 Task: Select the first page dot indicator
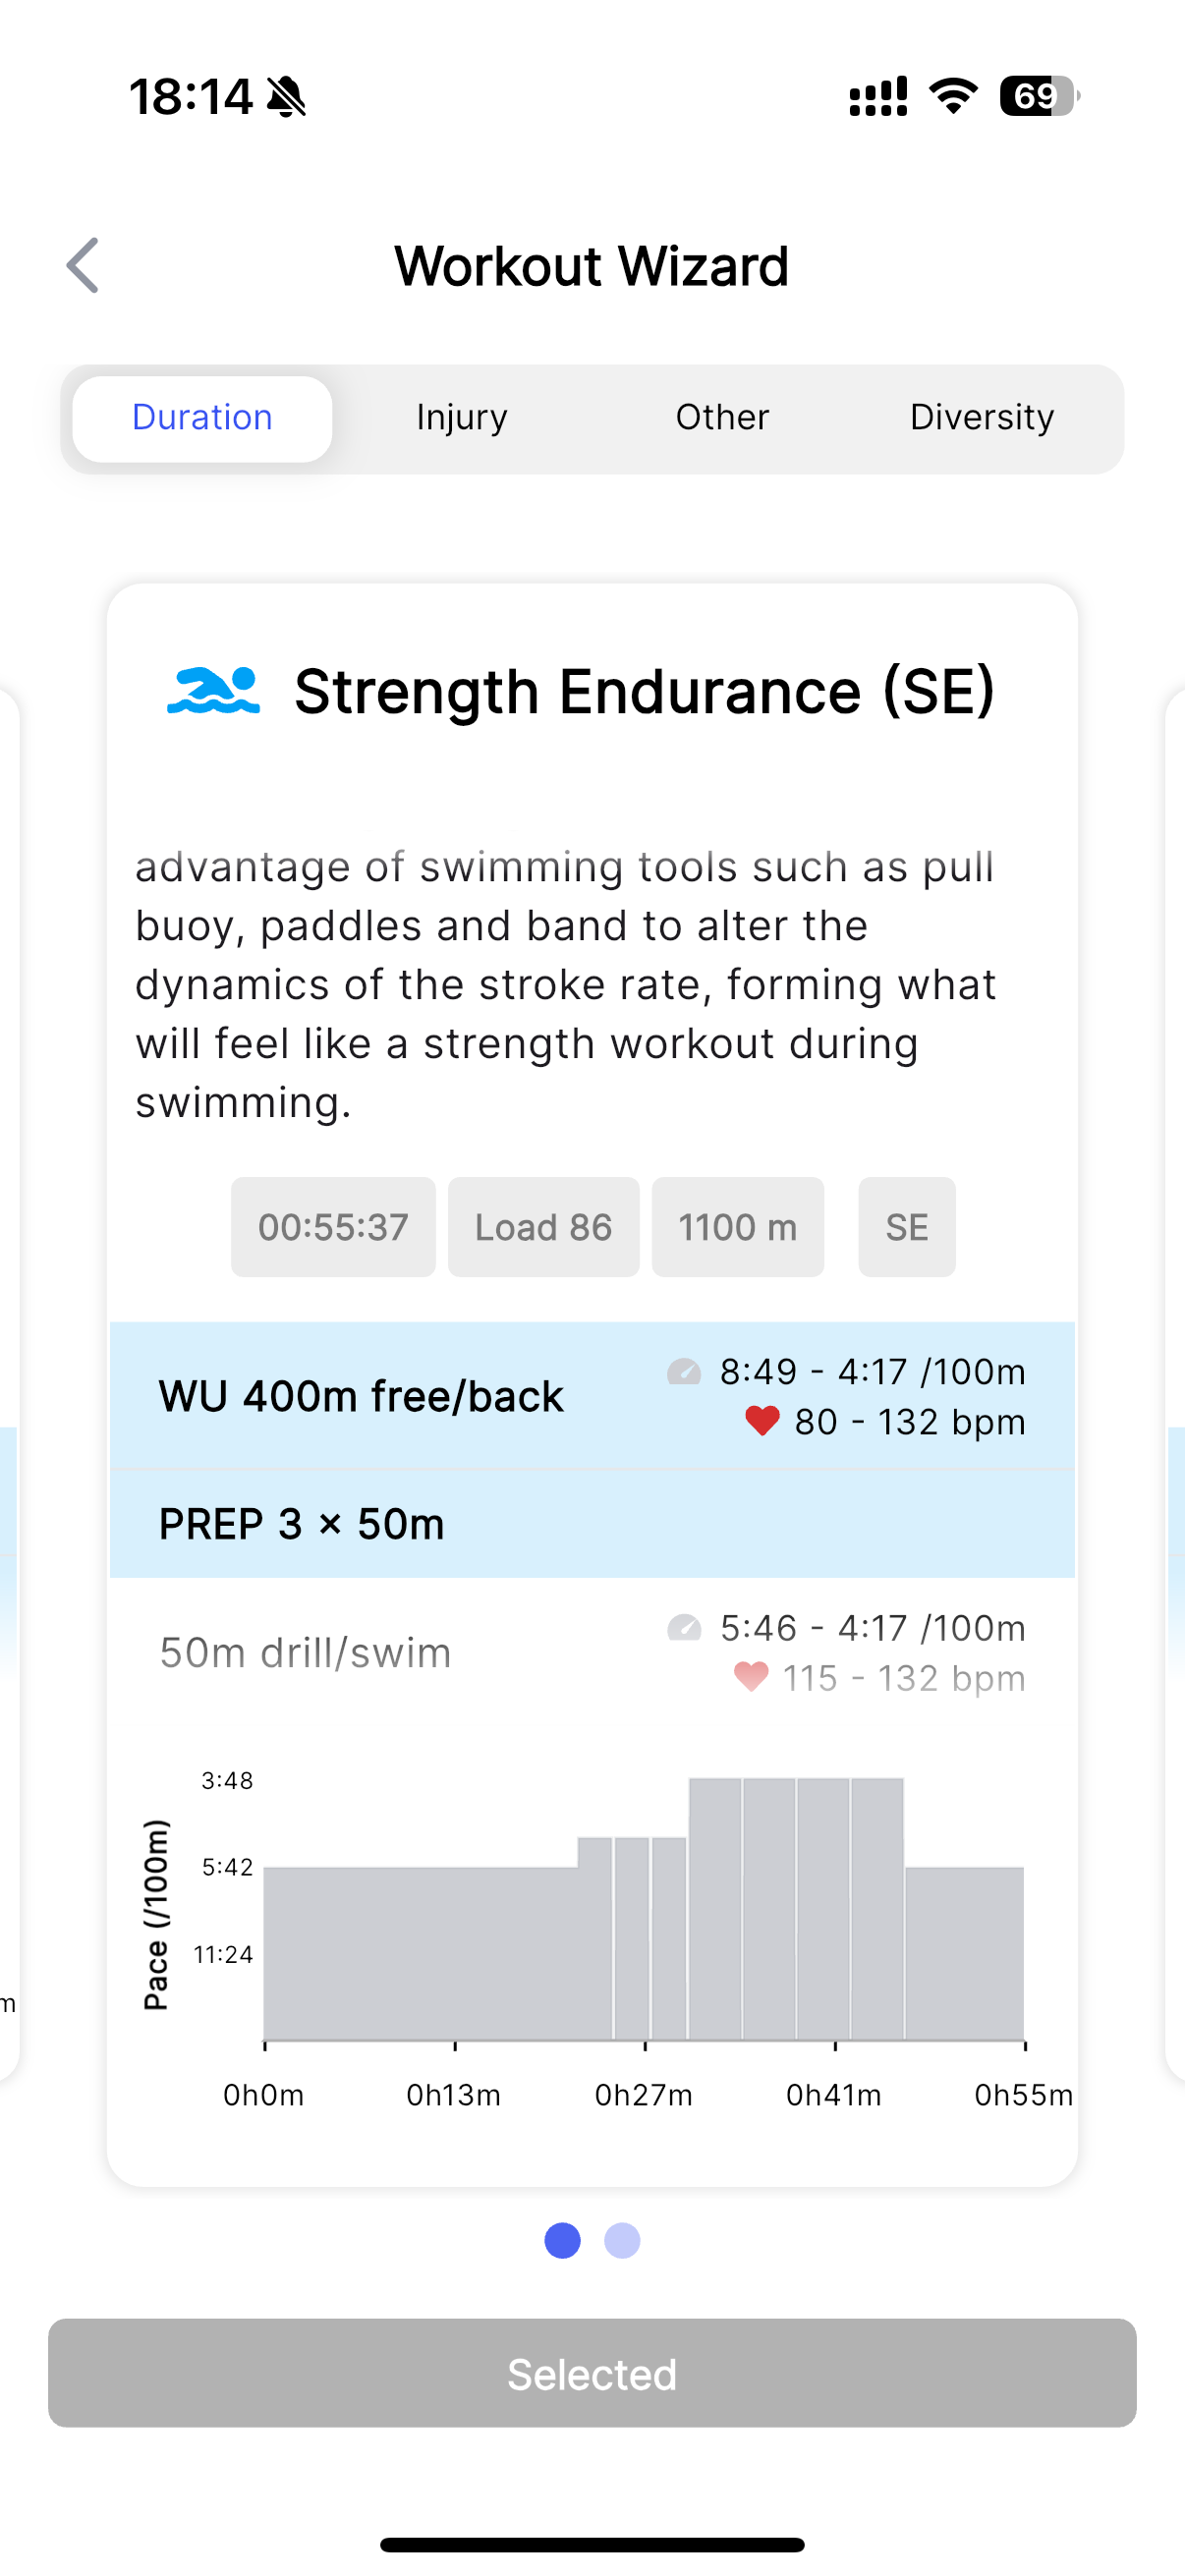pos(562,2240)
